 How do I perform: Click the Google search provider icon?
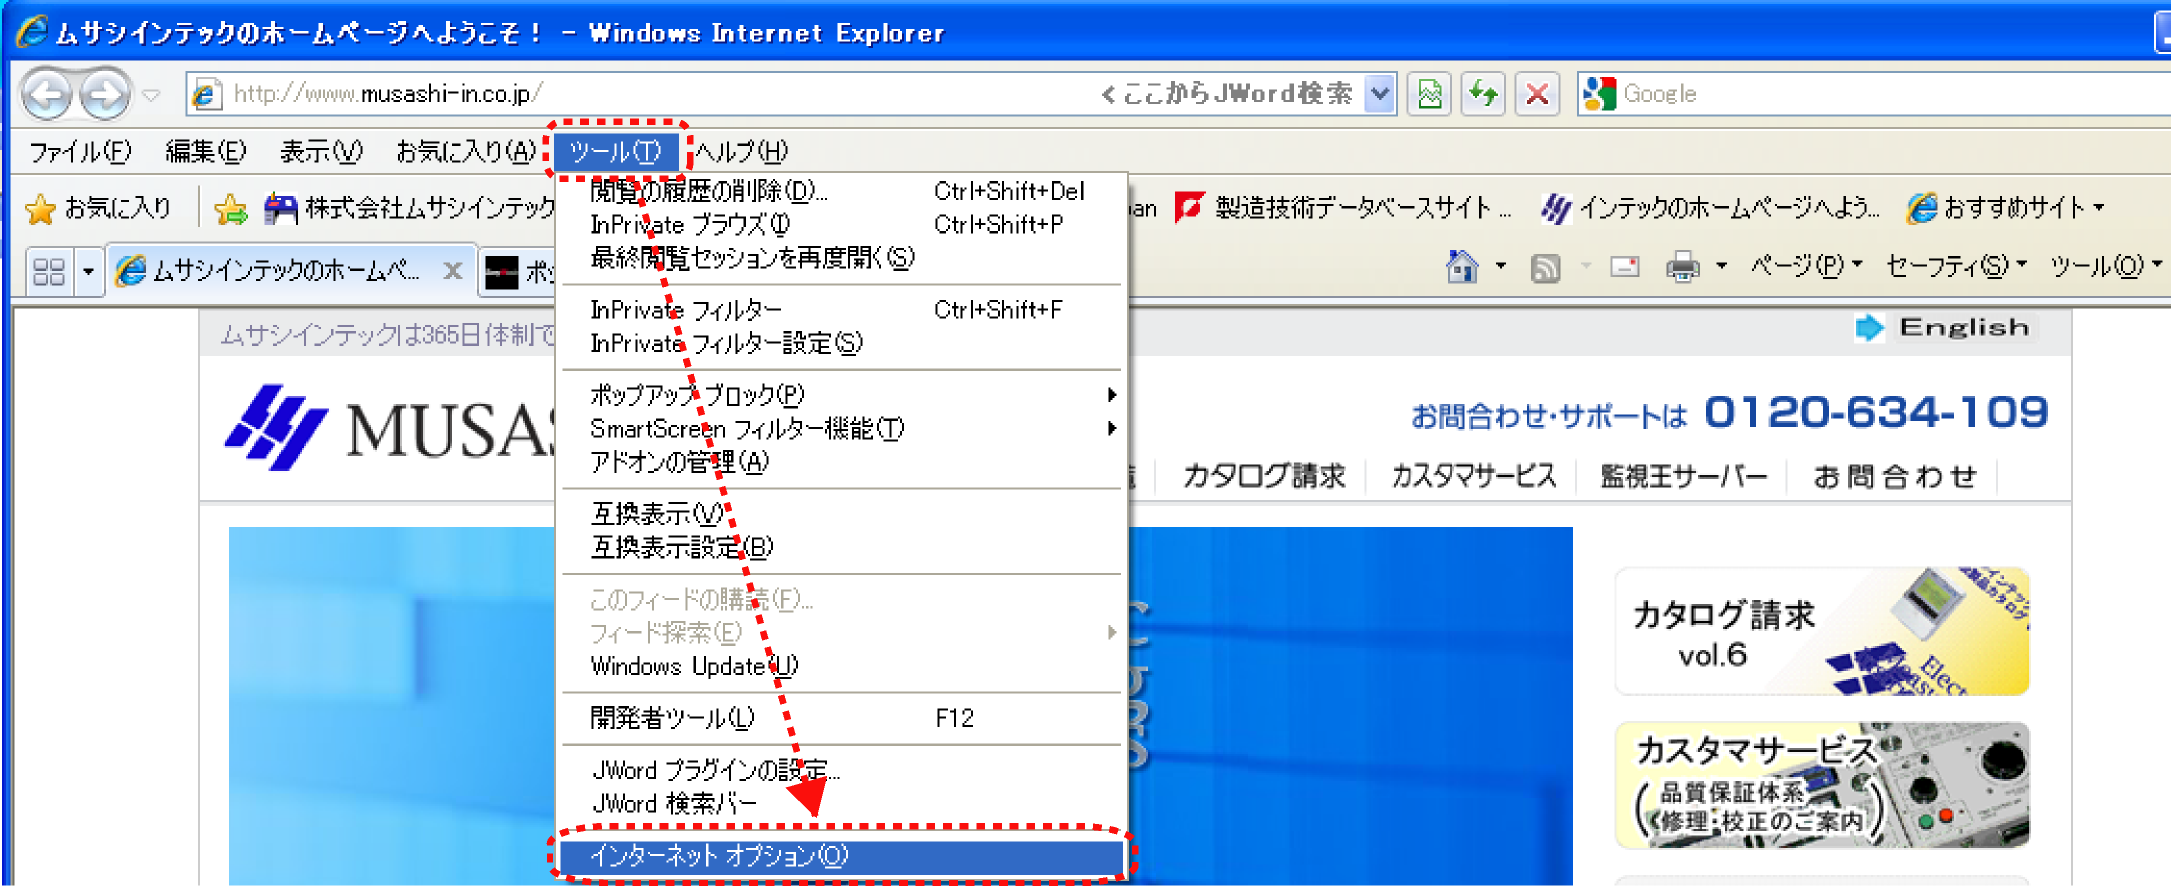(1599, 94)
